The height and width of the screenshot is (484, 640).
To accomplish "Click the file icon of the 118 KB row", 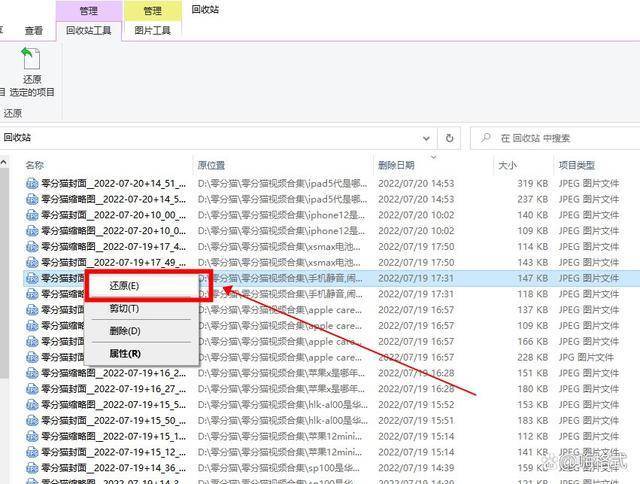I will click(32, 294).
